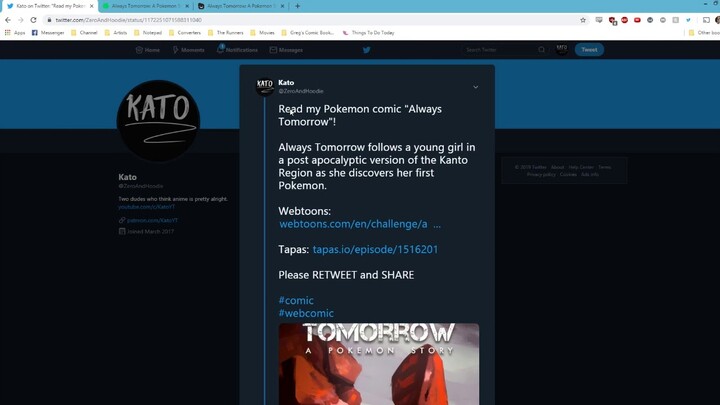Open the webtoons.com challenge link
The width and height of the screenshot is (720, 405).
(360, 224)
